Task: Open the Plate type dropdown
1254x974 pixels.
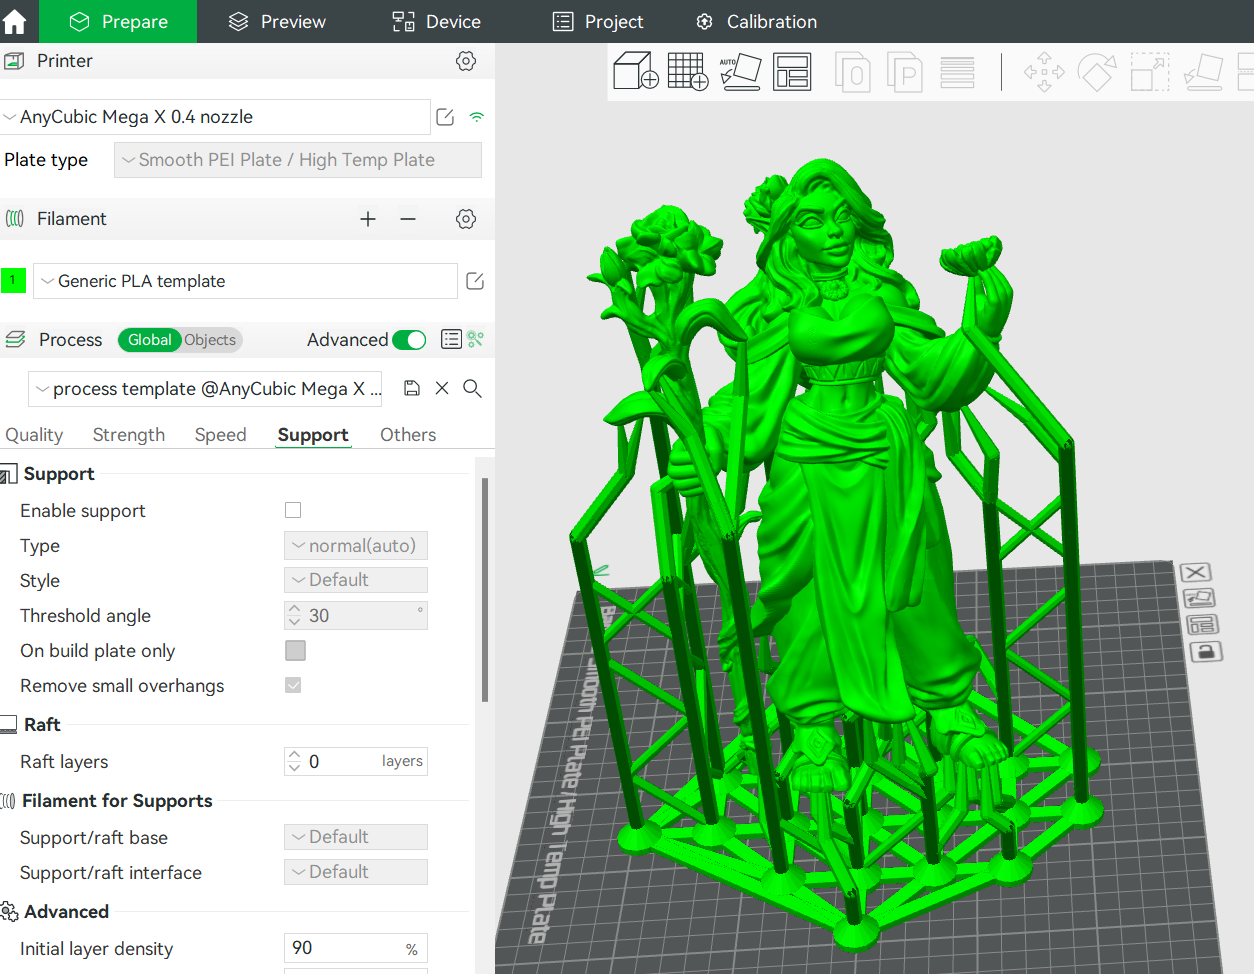Action: (x=298, y=160)
